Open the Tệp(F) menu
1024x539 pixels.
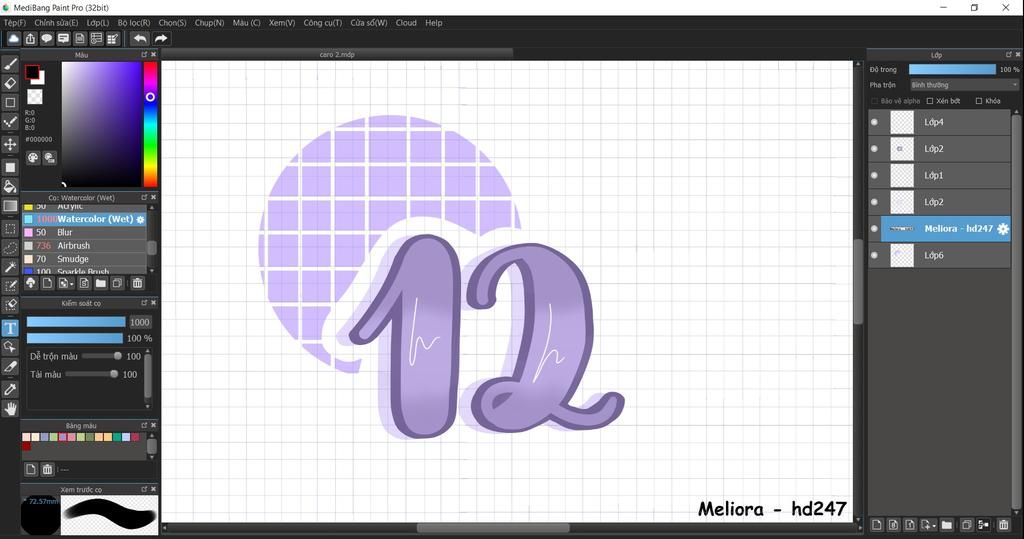pos(15,23)
